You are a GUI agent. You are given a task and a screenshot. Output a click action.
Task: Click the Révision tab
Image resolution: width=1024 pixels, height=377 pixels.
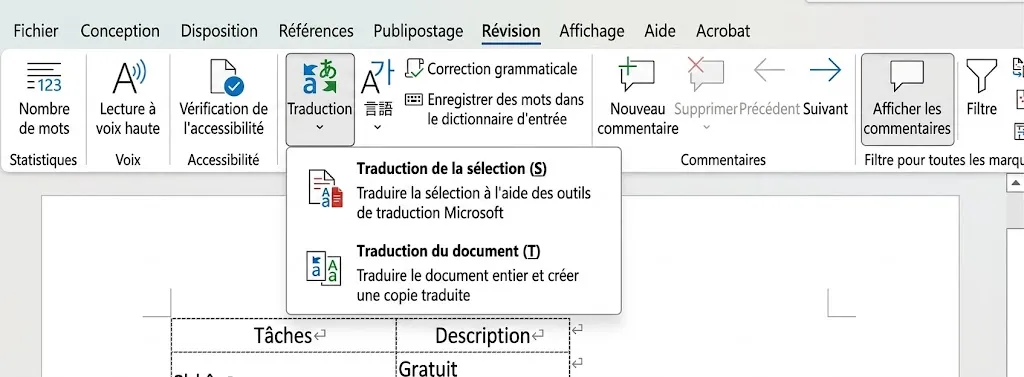511,31
